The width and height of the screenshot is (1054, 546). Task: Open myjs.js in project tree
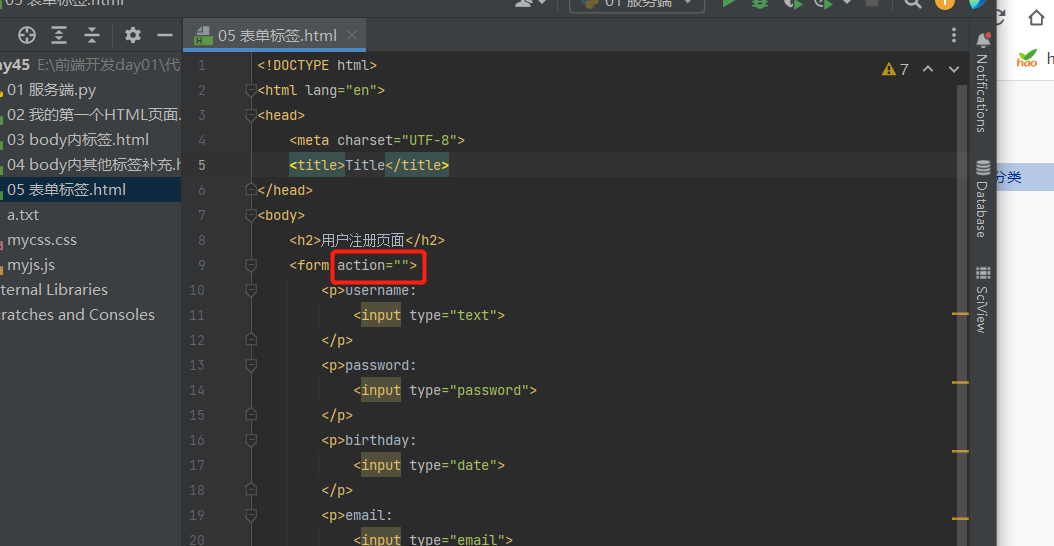(x=31, y=265)
